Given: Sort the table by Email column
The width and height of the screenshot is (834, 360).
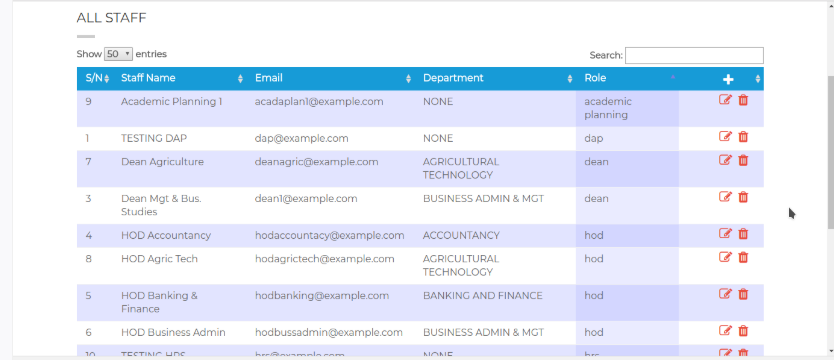Looking at the screenshot, I should click(331, 78).
